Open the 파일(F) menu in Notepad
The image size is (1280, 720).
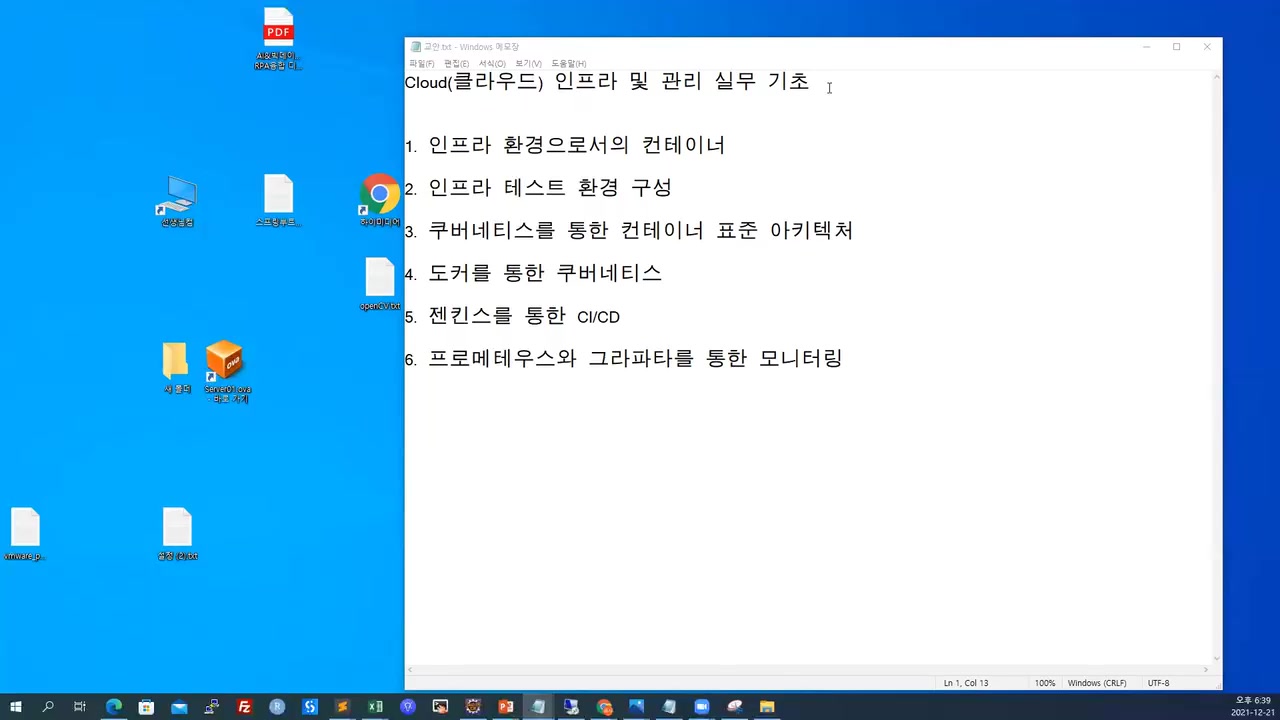point(421,63)
